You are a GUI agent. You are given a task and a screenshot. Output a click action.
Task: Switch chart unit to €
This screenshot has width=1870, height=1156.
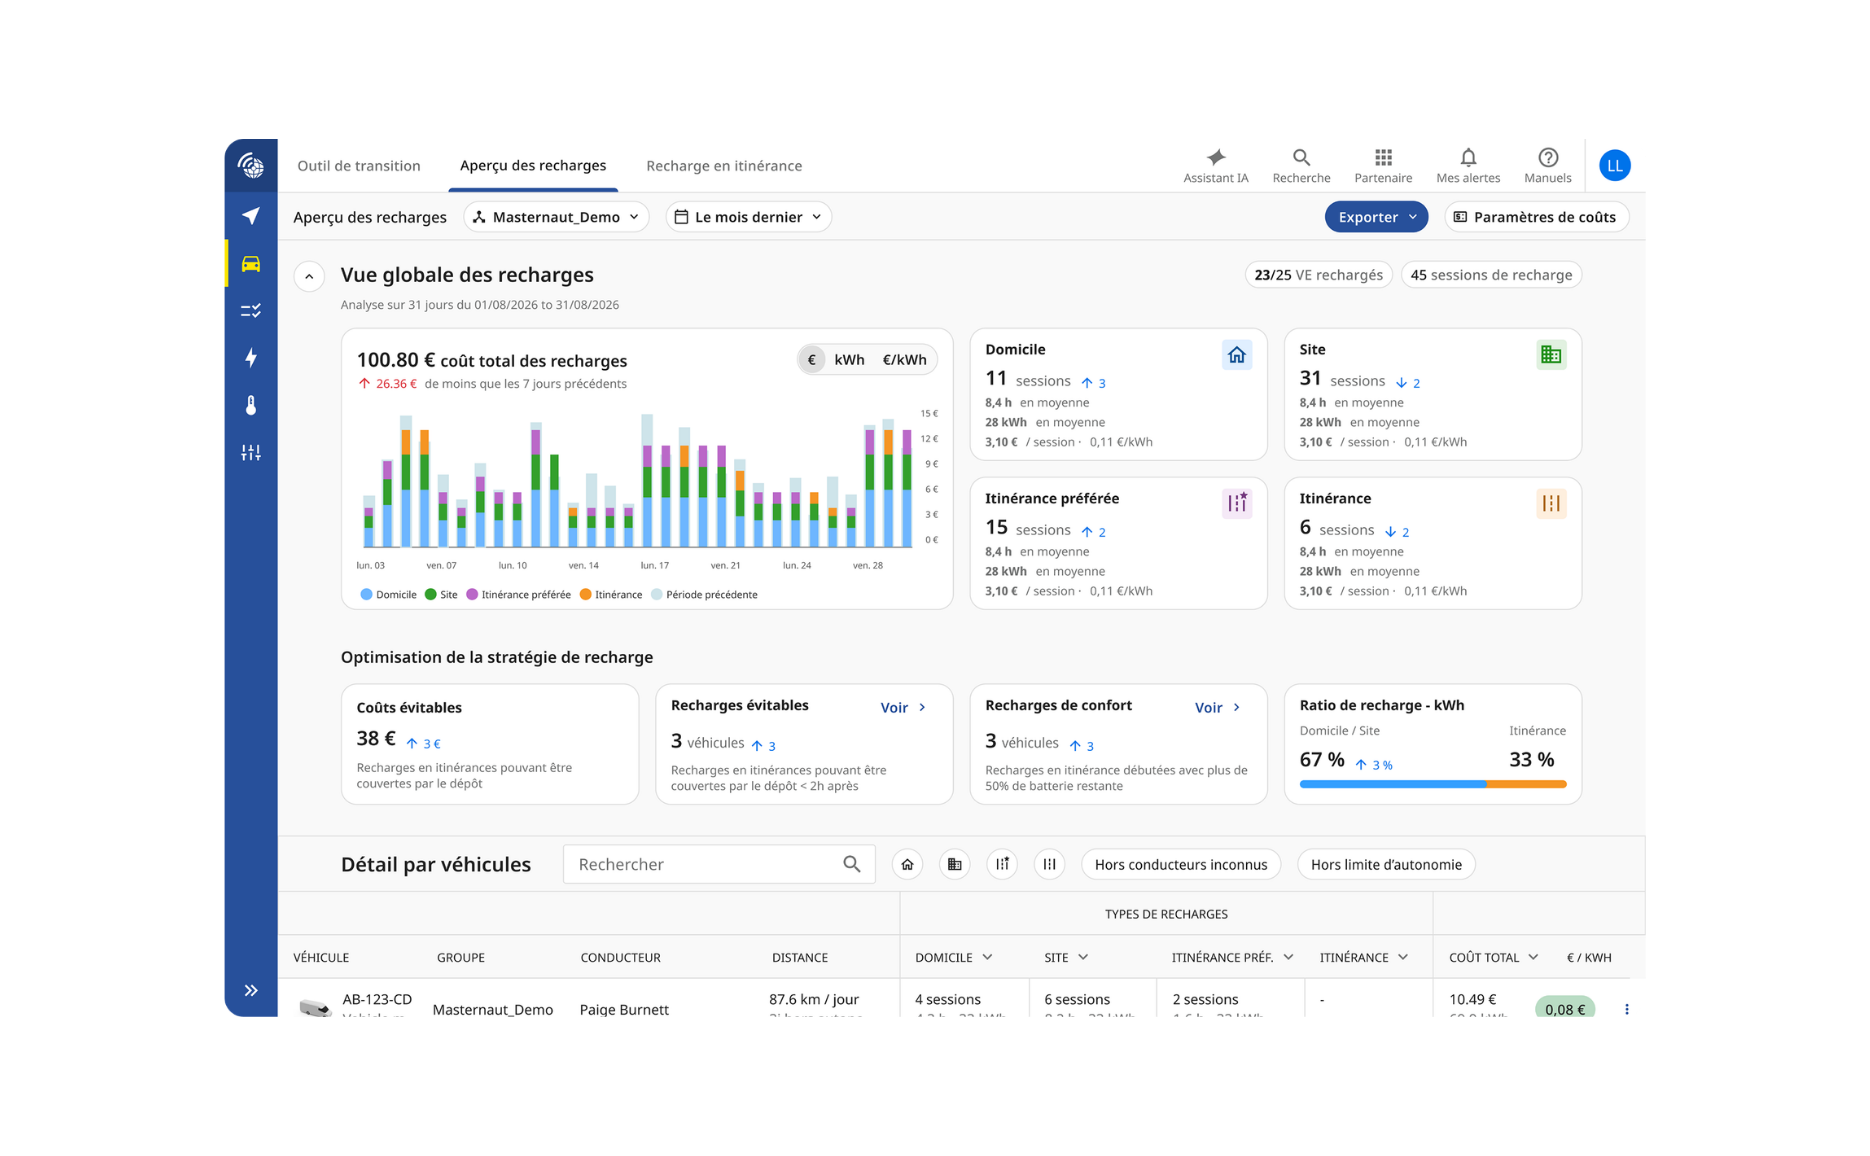point(812,360)
